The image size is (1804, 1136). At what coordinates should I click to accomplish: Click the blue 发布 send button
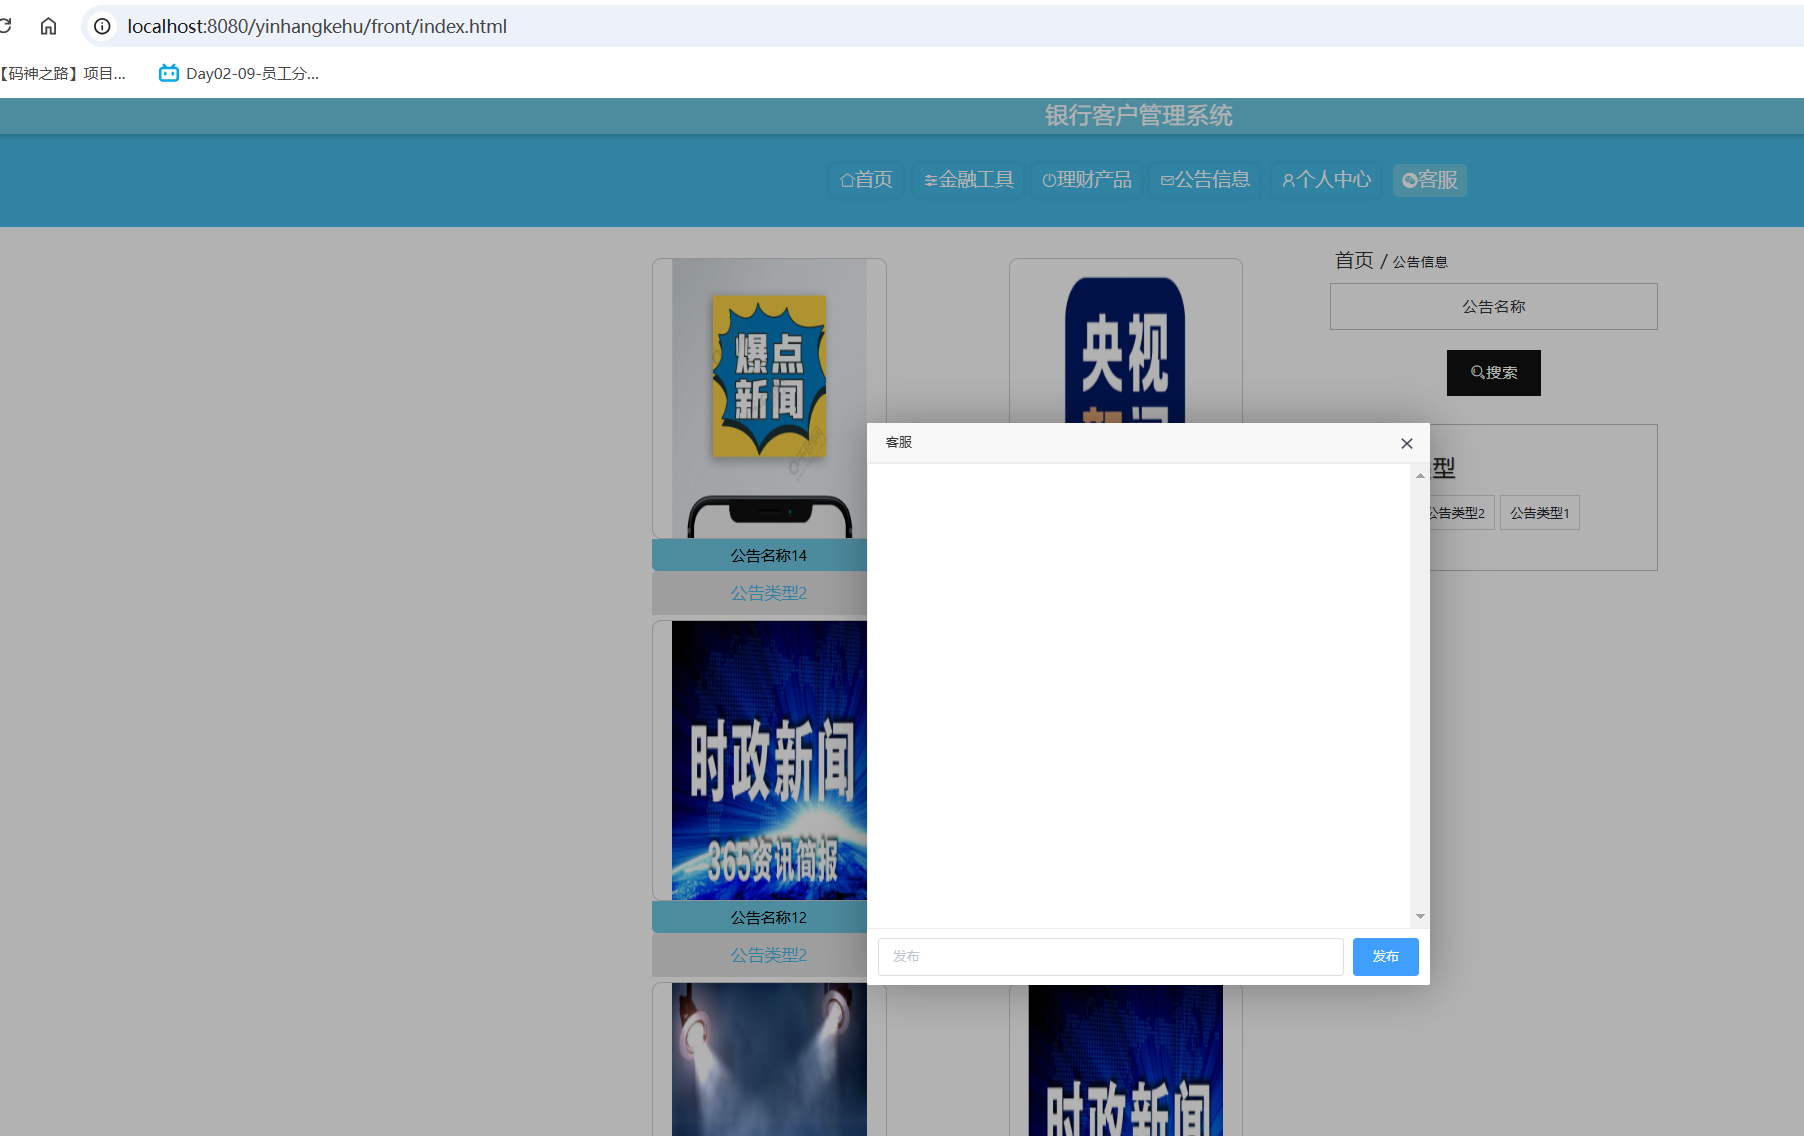(1385, 957)
